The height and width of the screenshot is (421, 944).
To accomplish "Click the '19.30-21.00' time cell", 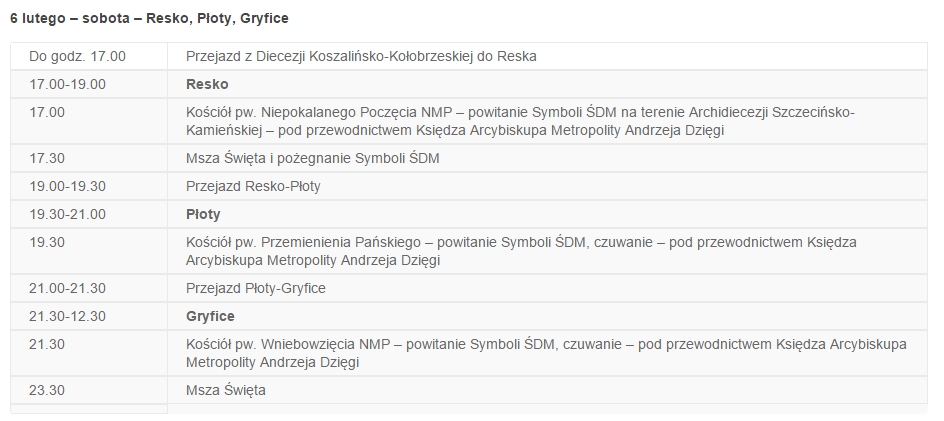I will [x=89, y=214].
